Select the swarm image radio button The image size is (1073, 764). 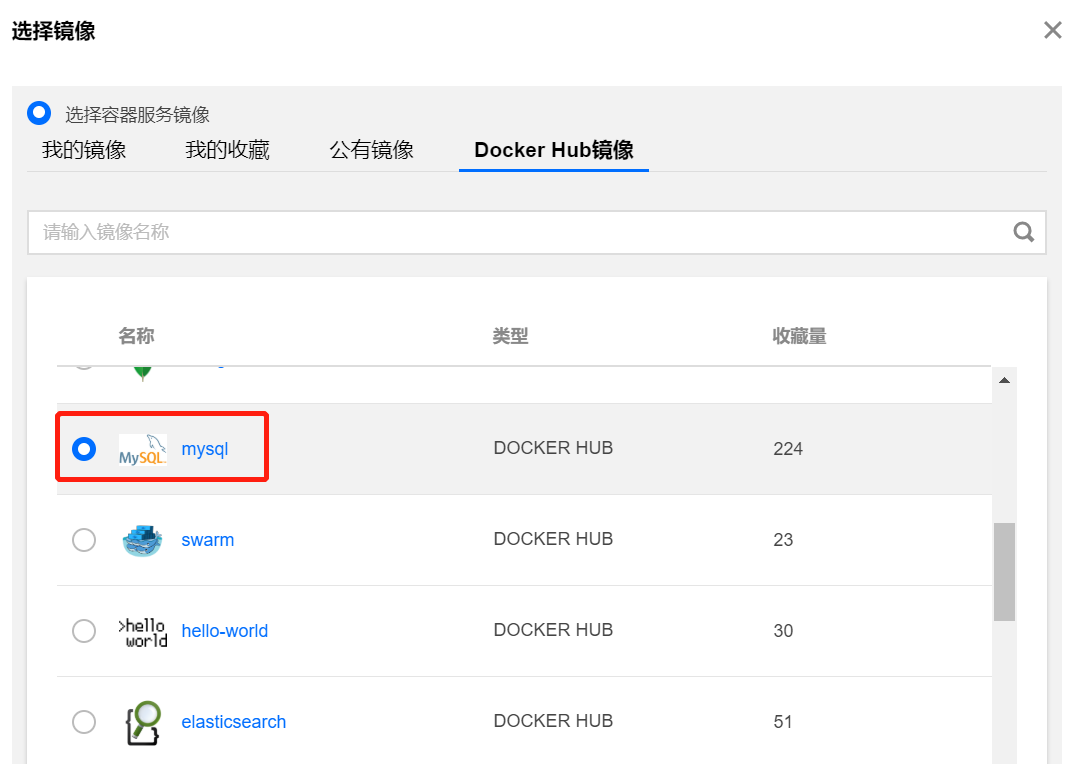84,540
